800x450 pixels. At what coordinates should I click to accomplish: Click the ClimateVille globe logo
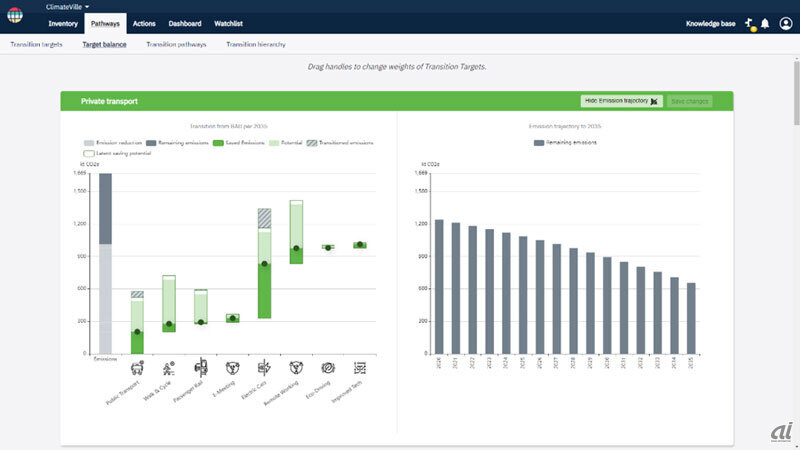click(x=15, y=15)
